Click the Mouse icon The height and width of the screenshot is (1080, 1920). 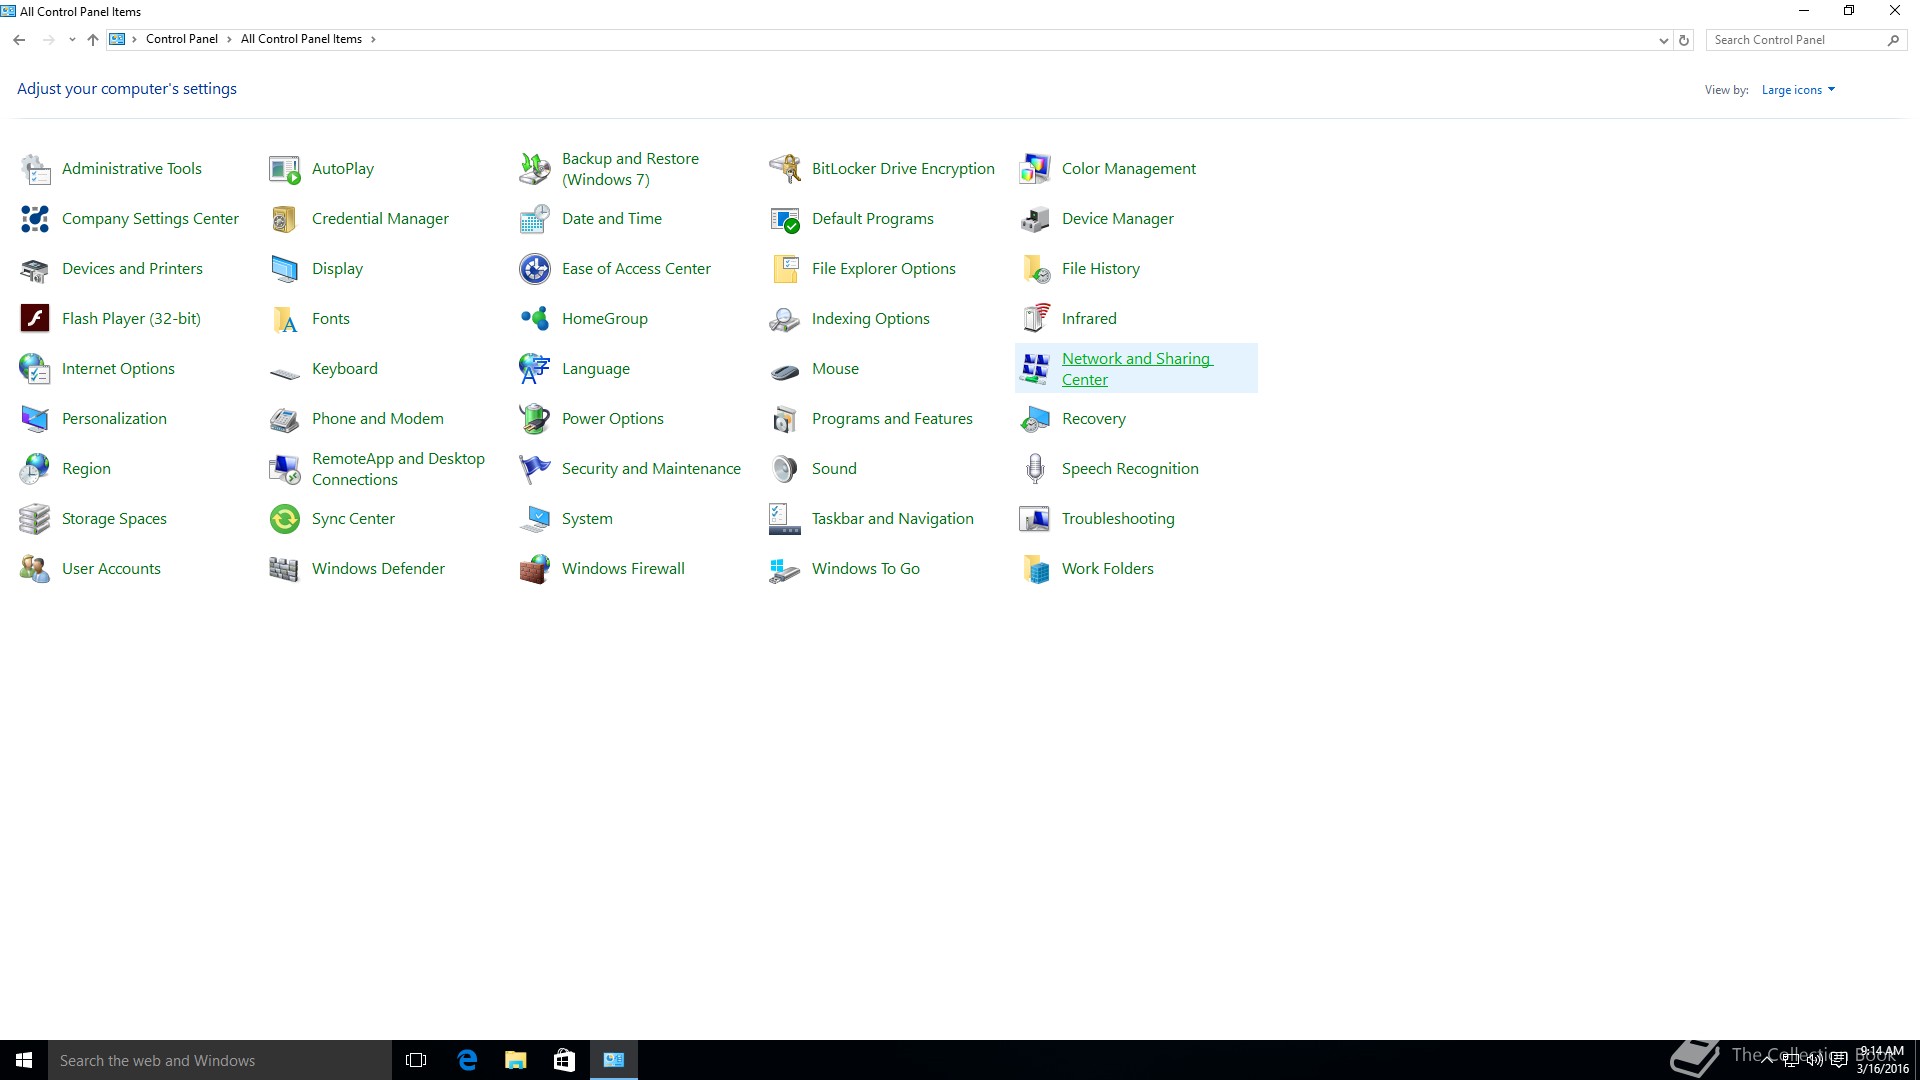click(785, 372)
